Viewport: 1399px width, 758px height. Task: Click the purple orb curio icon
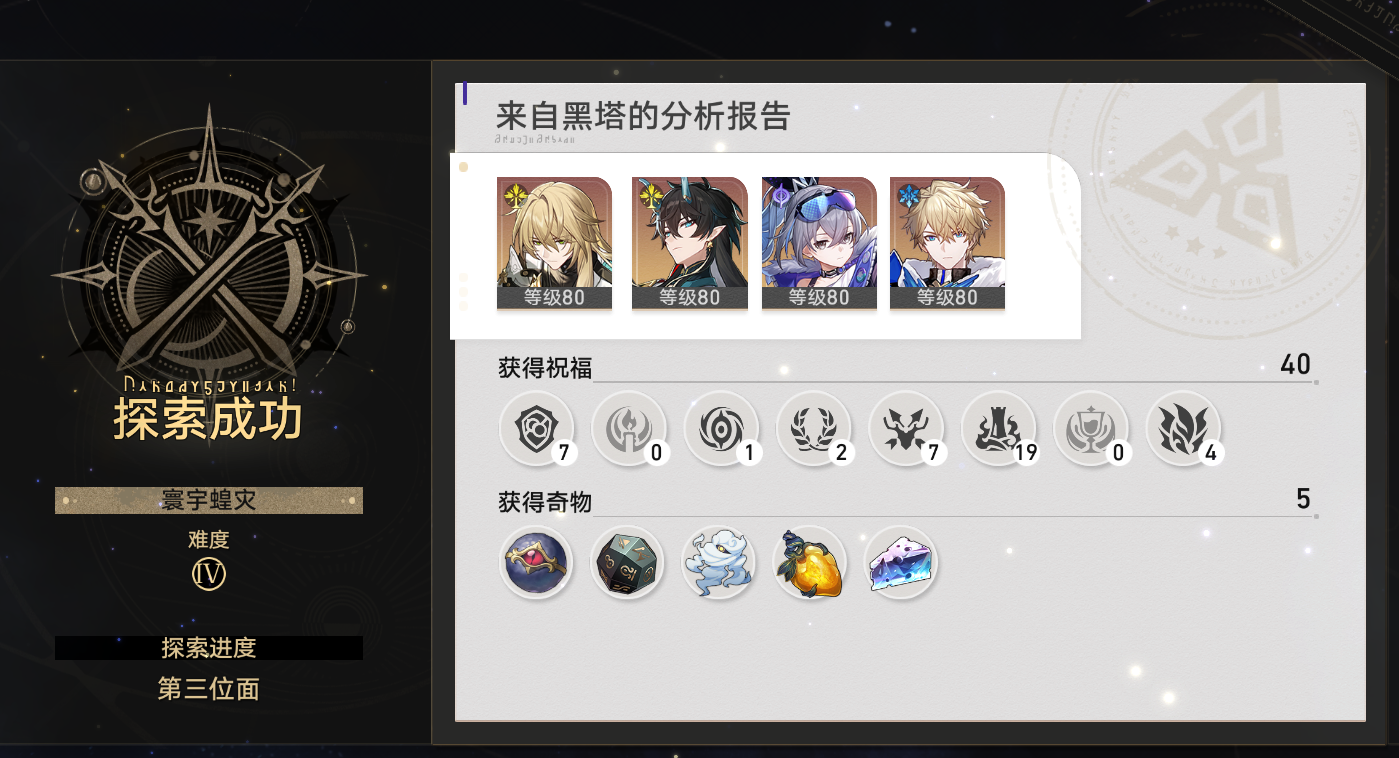tap(536, 563)
